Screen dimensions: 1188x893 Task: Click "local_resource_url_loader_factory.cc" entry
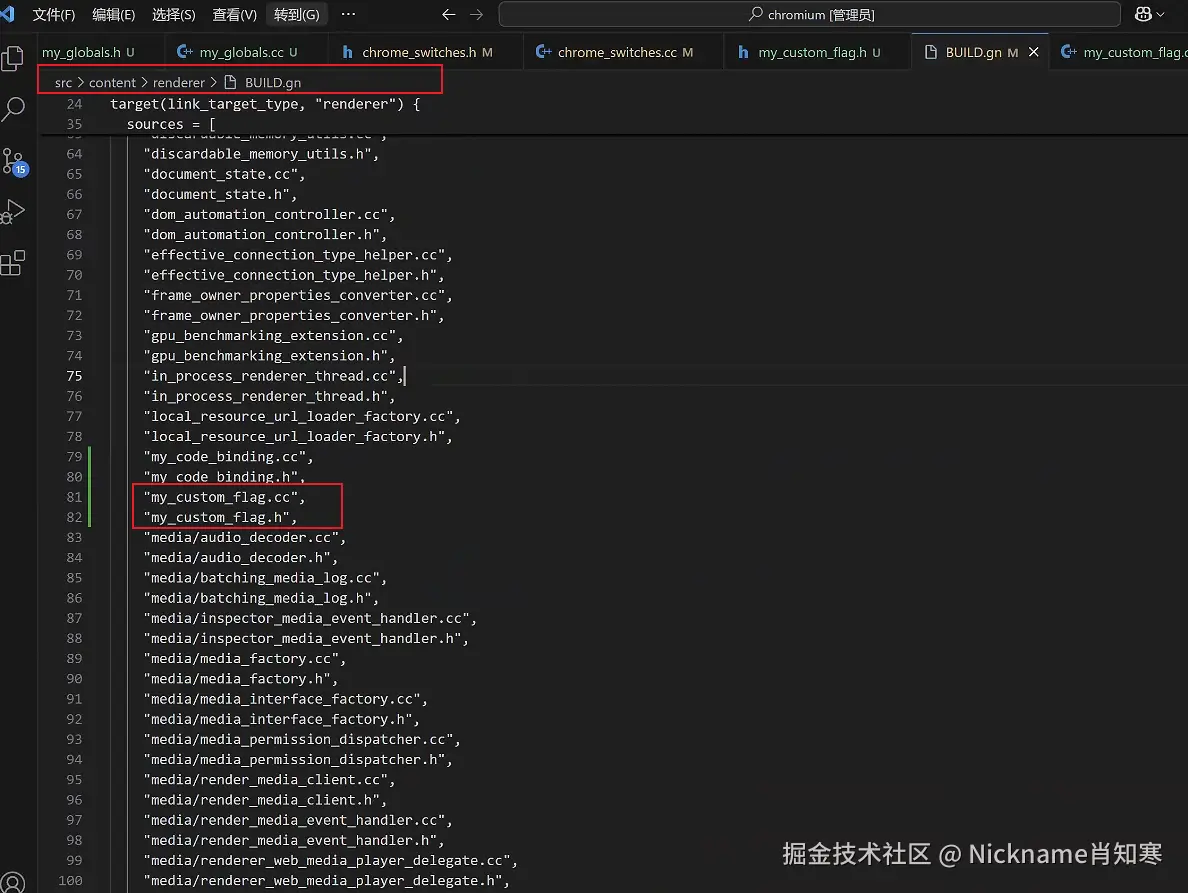(299, 417)
